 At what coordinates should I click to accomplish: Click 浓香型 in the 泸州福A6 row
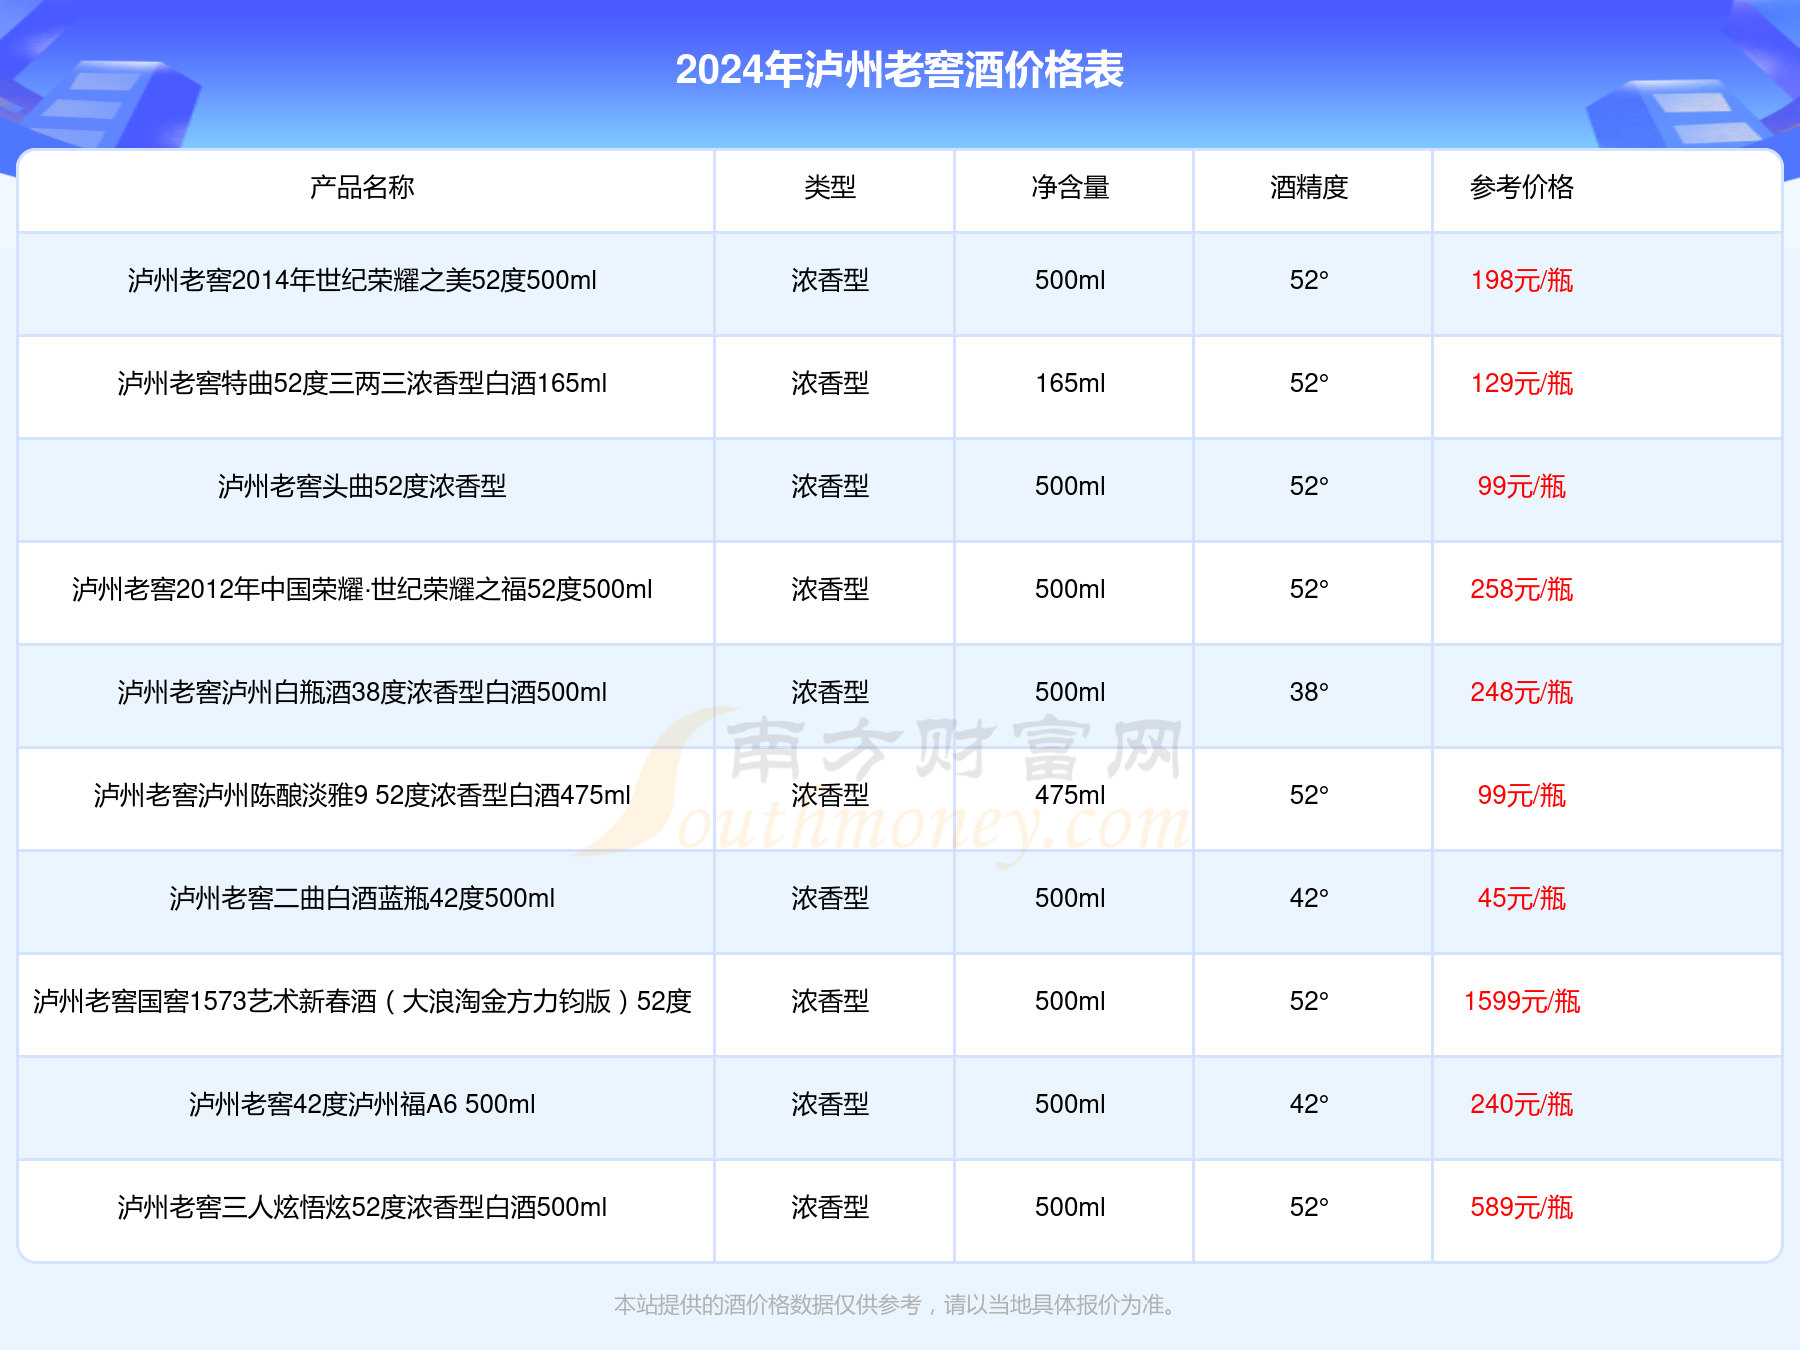[830, 1104]
